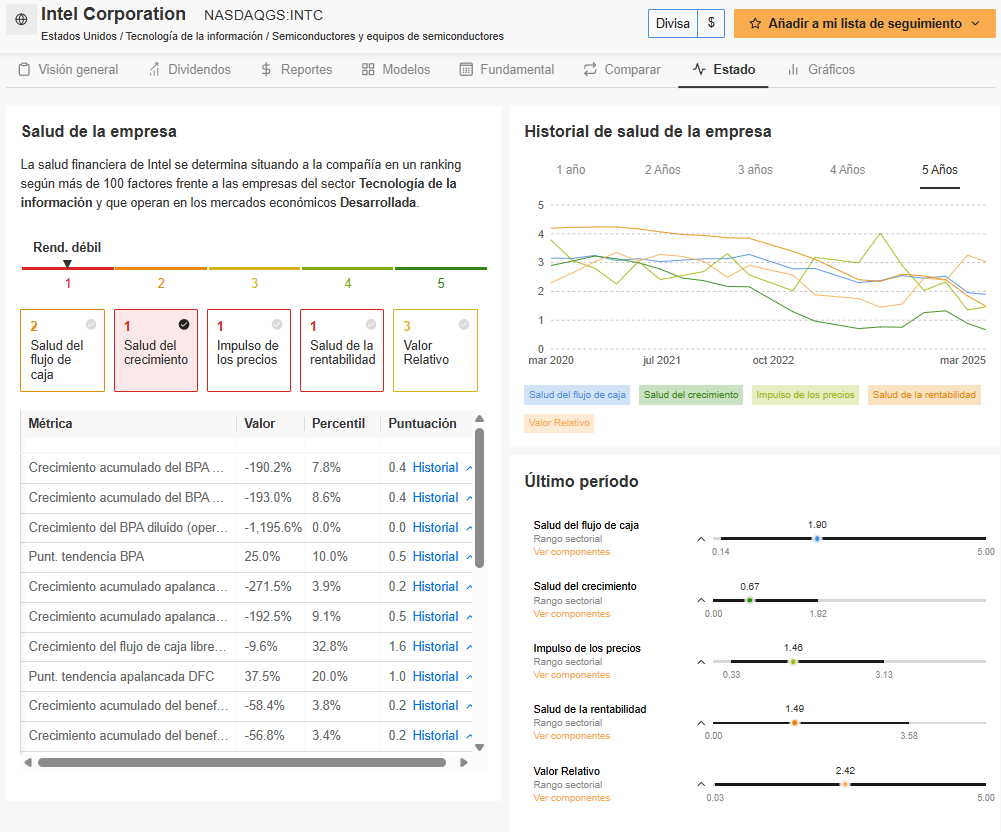This screenshot has height=832, width=1001.
Task: Switch to the Reportes tab
Action: 296,69
